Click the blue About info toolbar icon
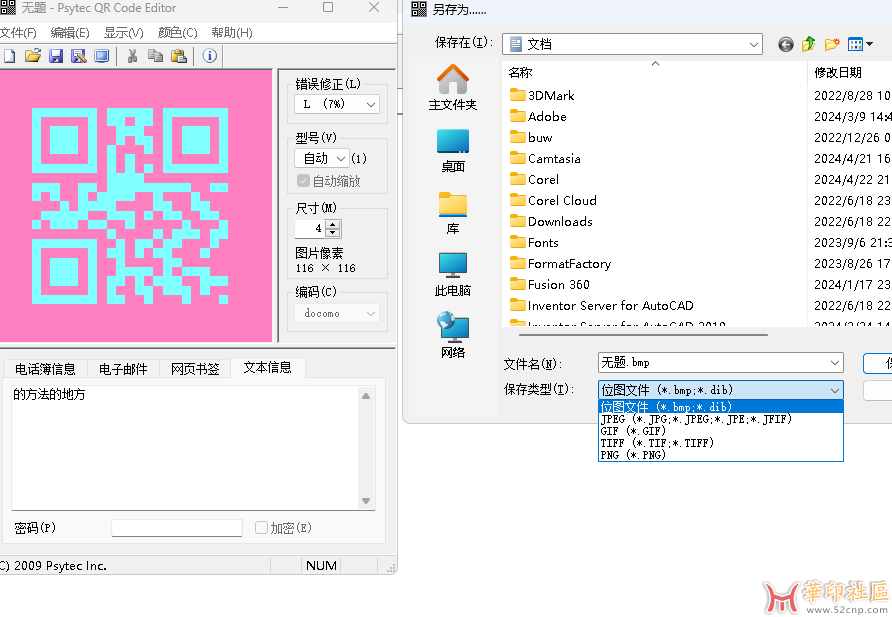This screenshot has height=617, width=892. click(x=209, y=56)
